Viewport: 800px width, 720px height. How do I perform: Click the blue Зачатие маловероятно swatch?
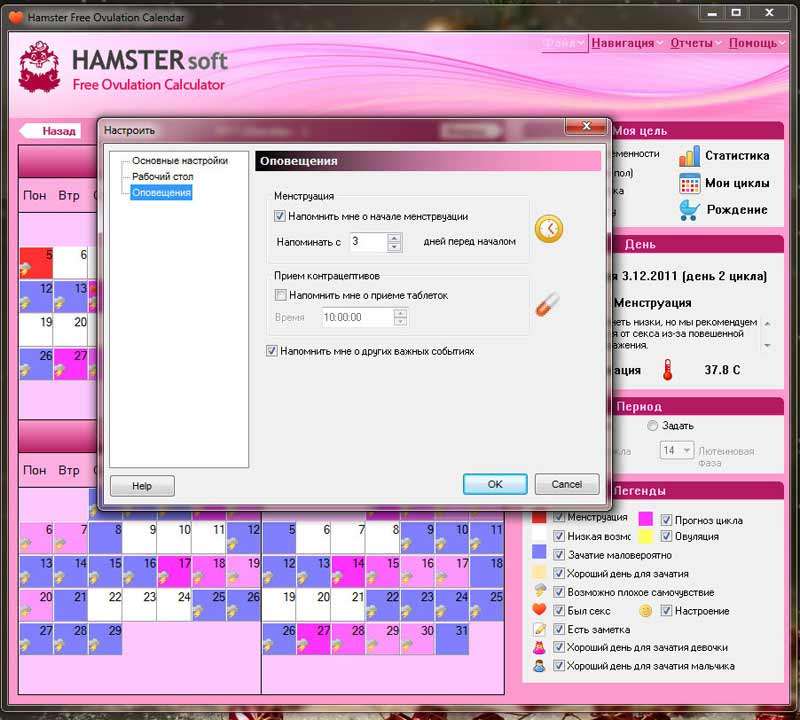click(x=539, y=552)
